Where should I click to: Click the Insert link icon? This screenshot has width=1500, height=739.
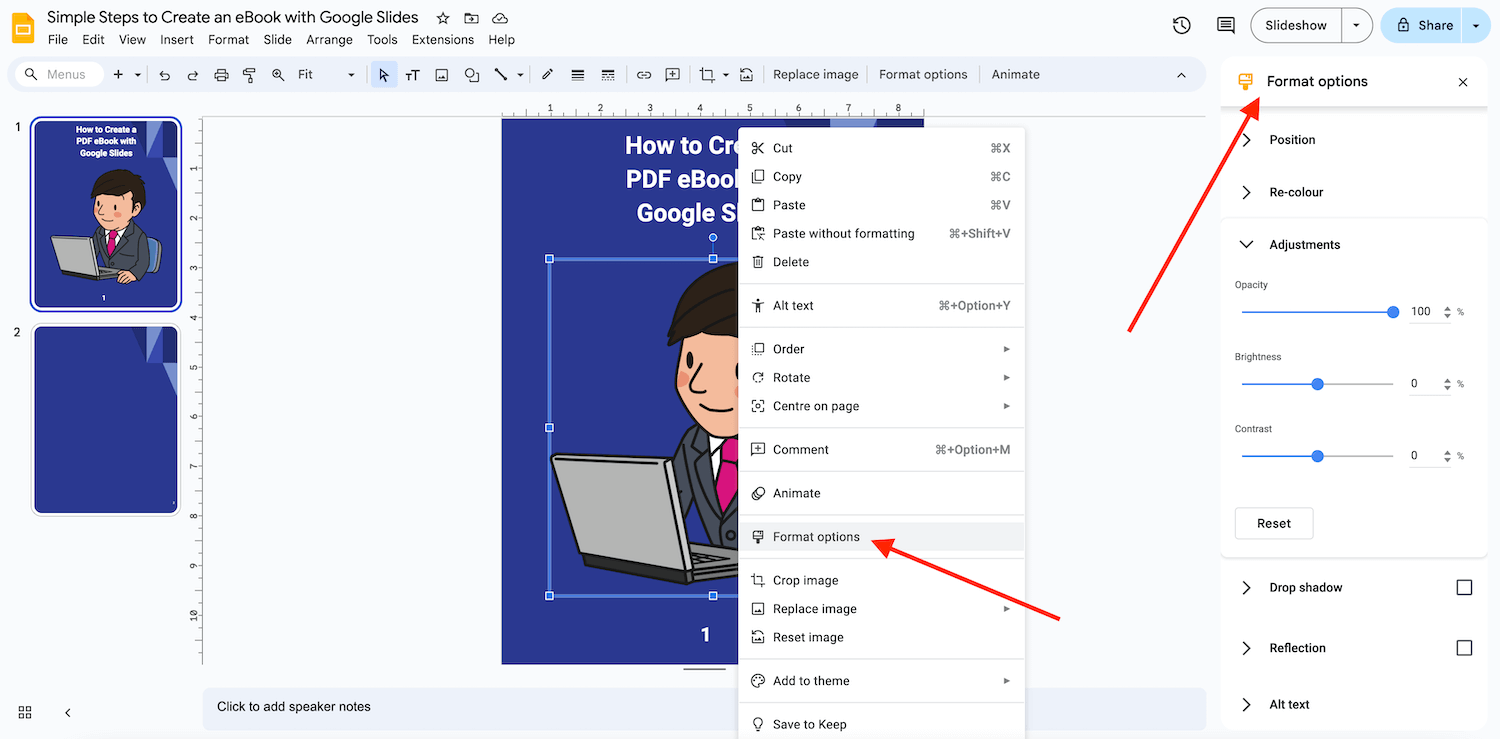tap(644, 75)
